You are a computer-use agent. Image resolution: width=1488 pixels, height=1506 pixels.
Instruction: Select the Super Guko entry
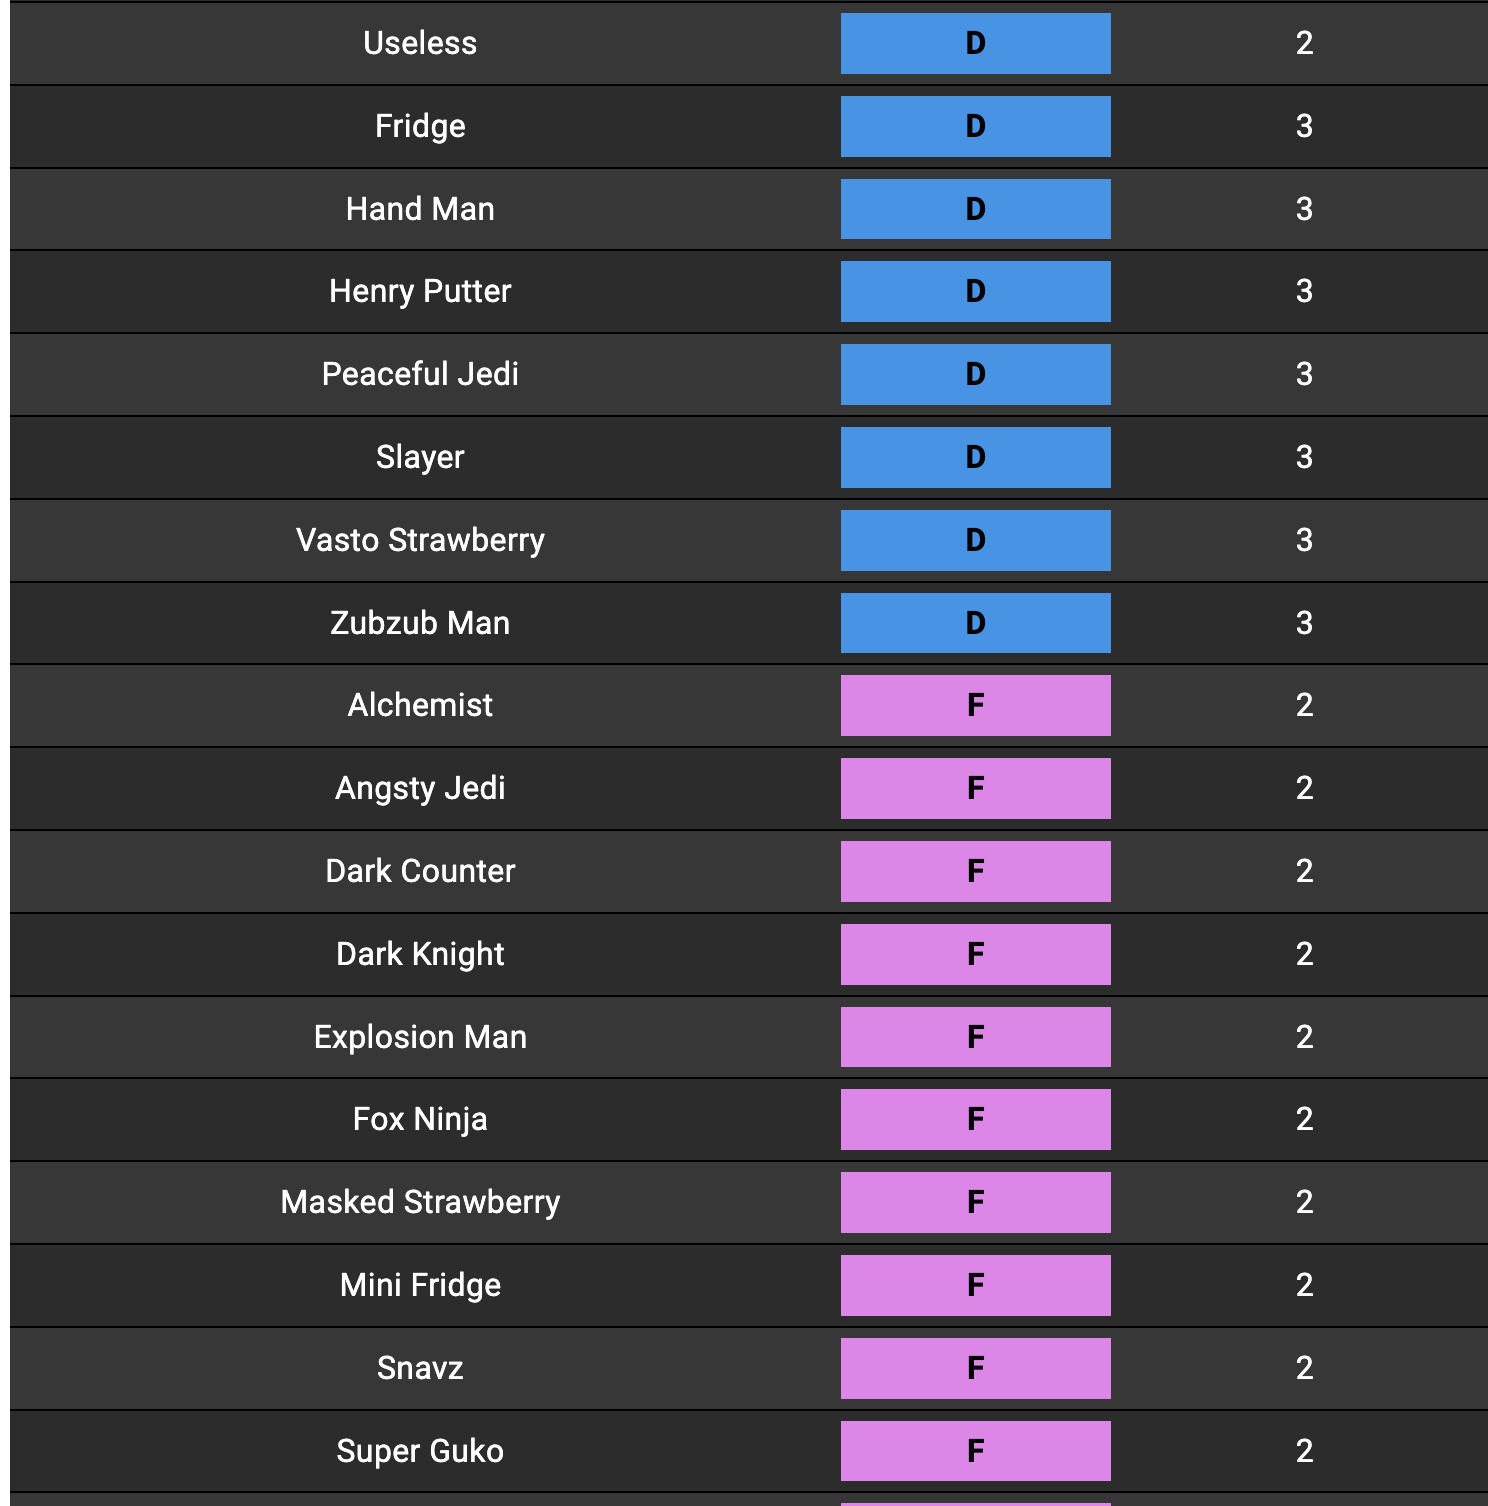coord(420,1451)
